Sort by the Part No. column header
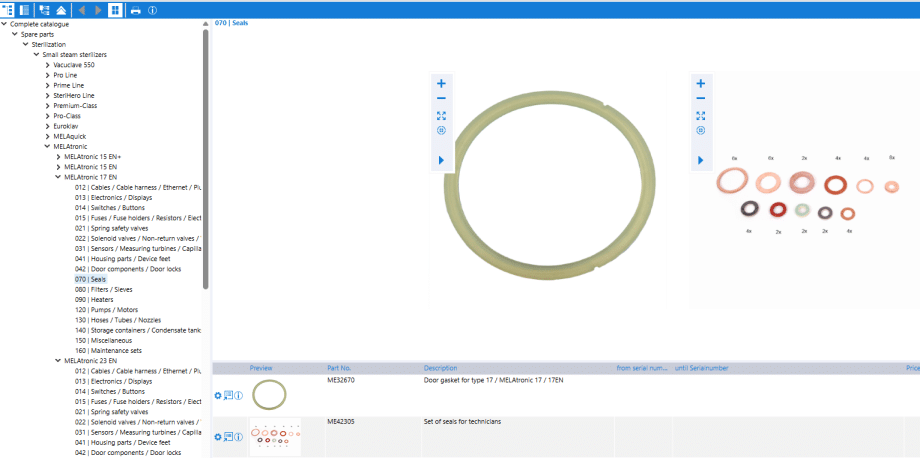This screenshot has height=458, width=920. click(x=339, y=368)
